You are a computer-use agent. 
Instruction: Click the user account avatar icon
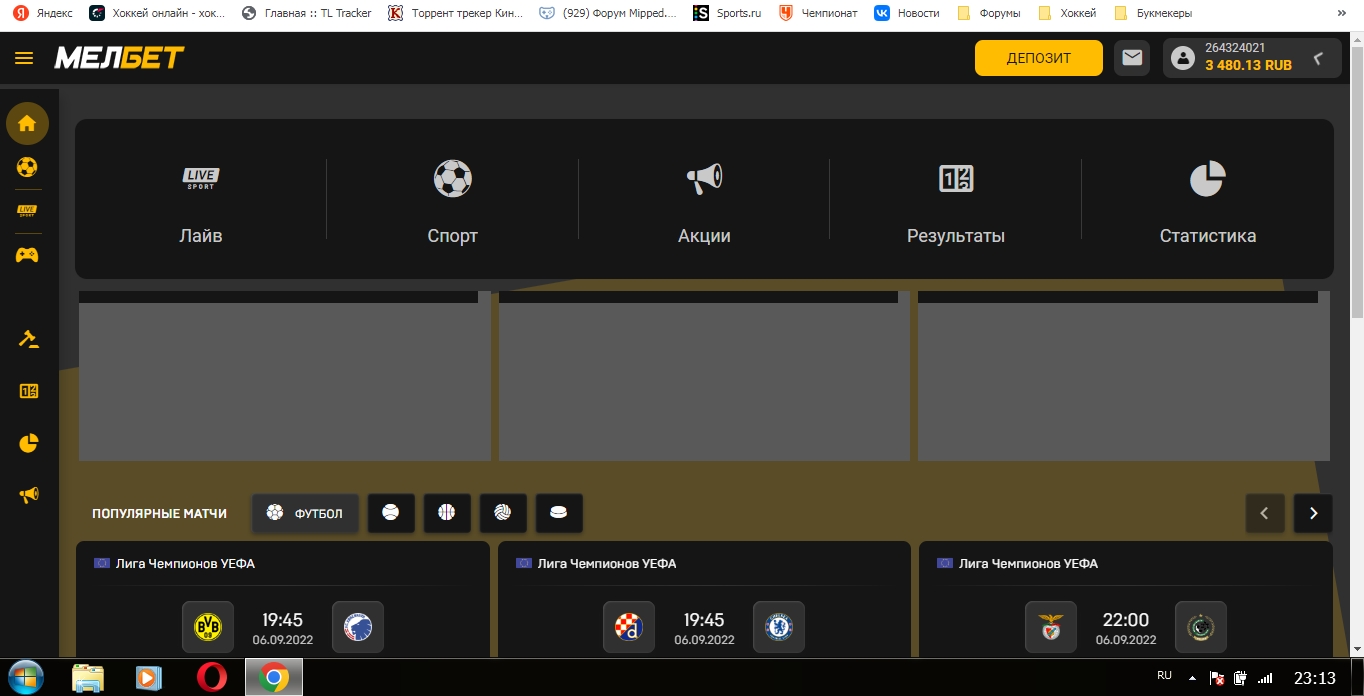1183,59
